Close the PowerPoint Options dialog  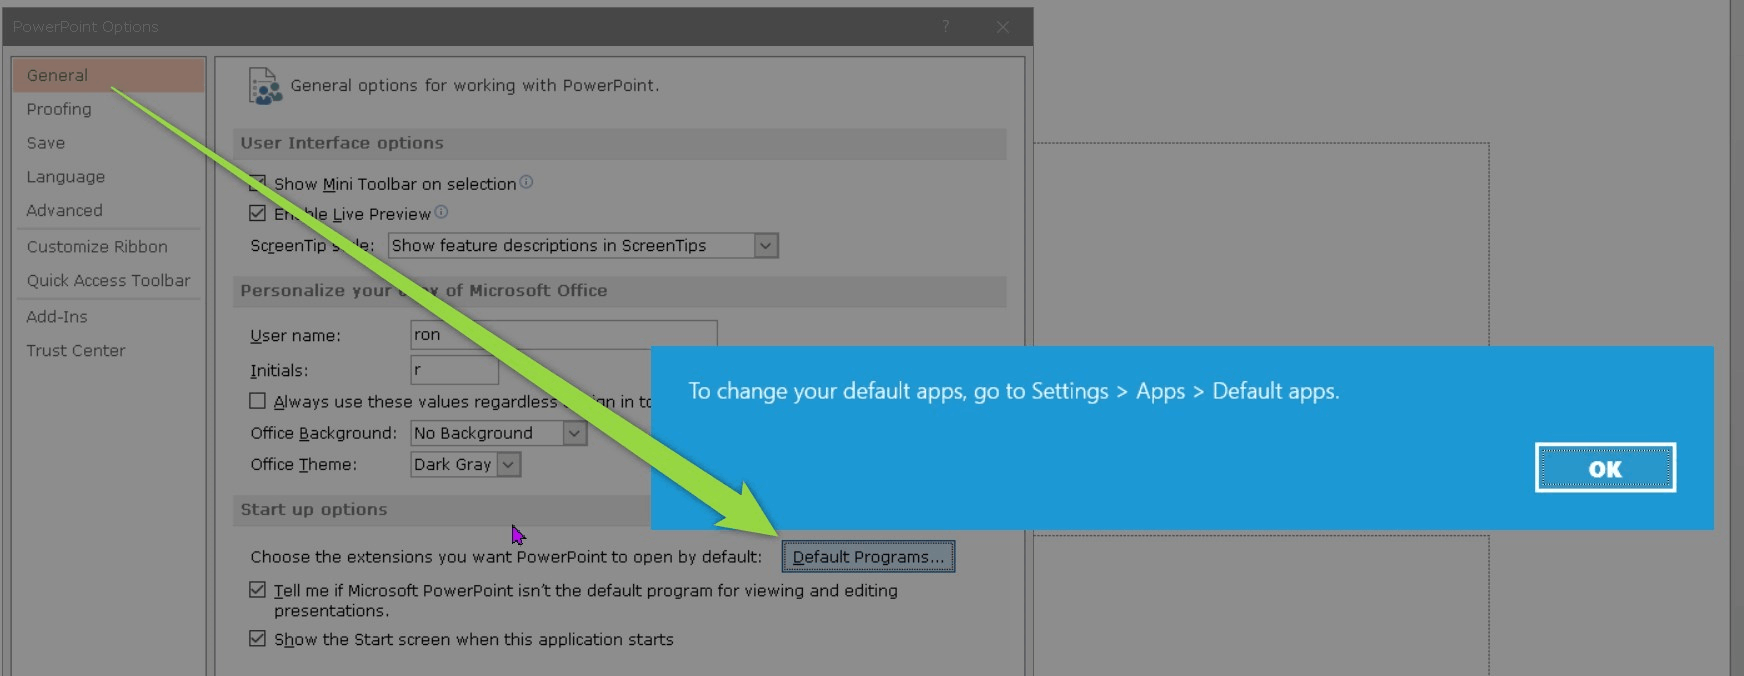click(x=1002, y=26)
